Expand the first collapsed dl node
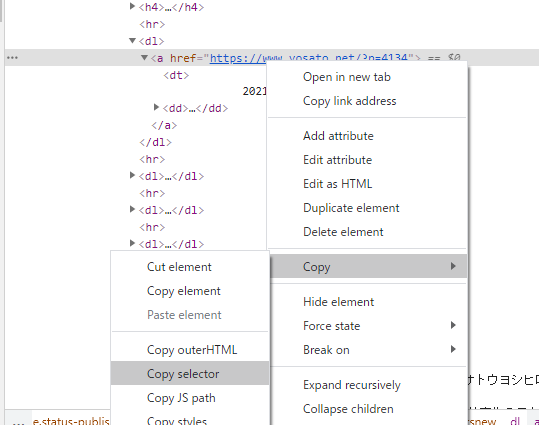The image size is (539, 425). click(132, 175)
